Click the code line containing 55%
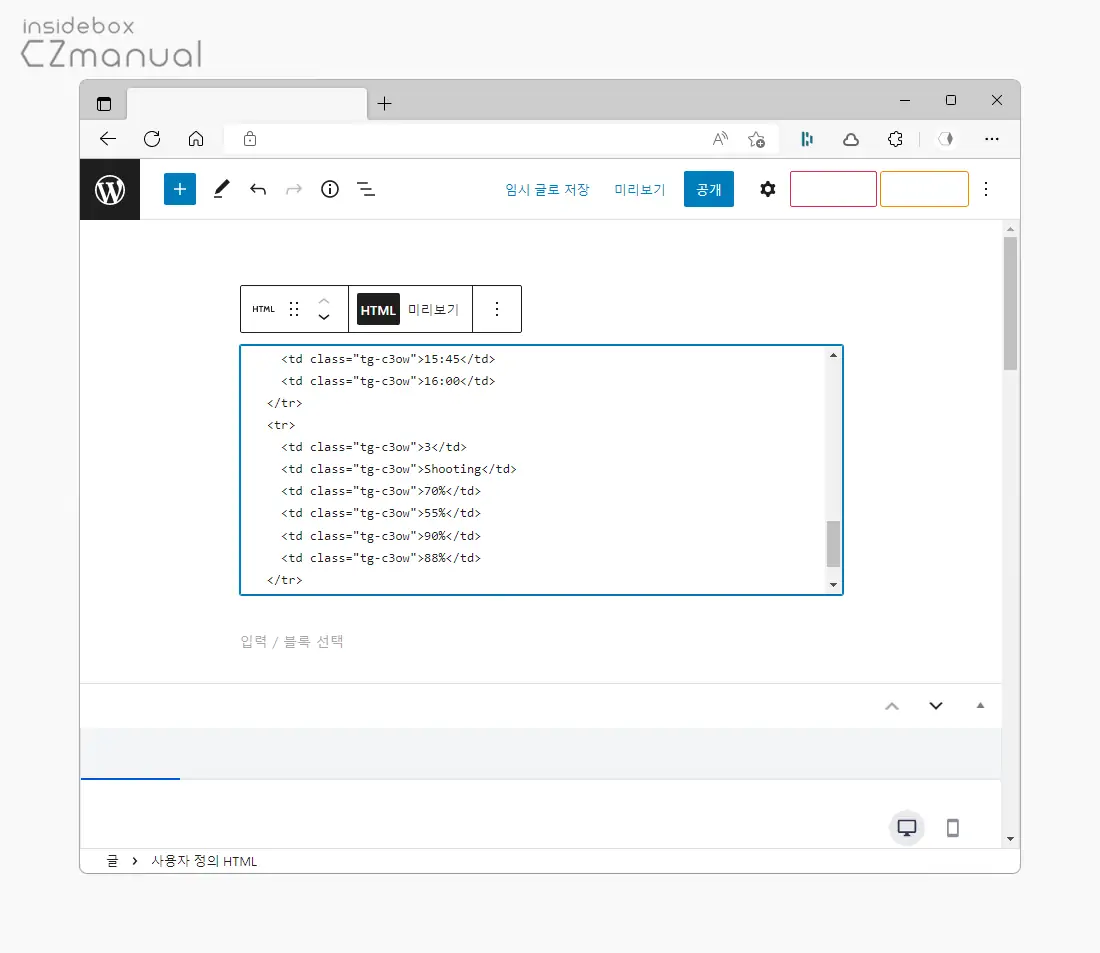 (381, 513)
